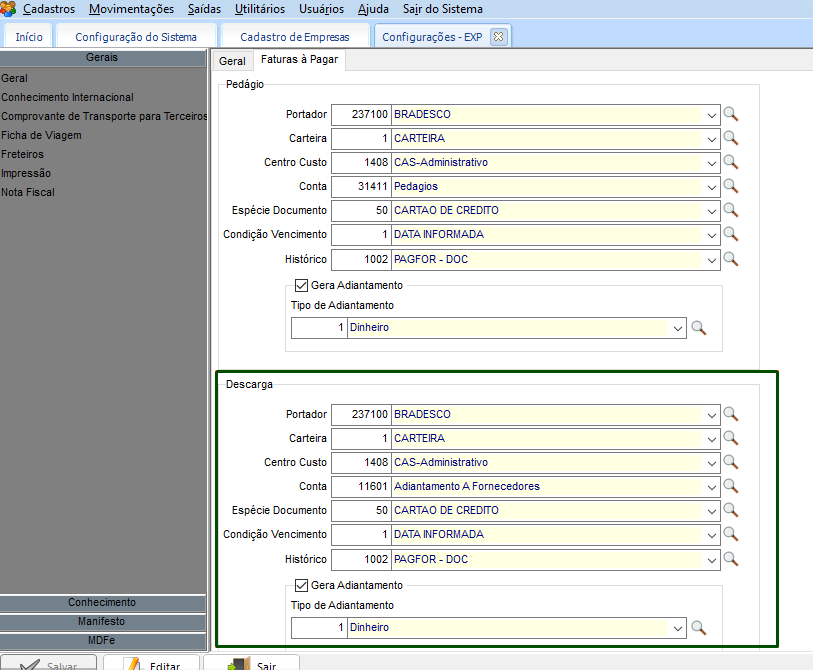The height and width of the screenshot is (670, 813).
Task: Click Sair do Sistema menu item
Action: coord(443,9)
